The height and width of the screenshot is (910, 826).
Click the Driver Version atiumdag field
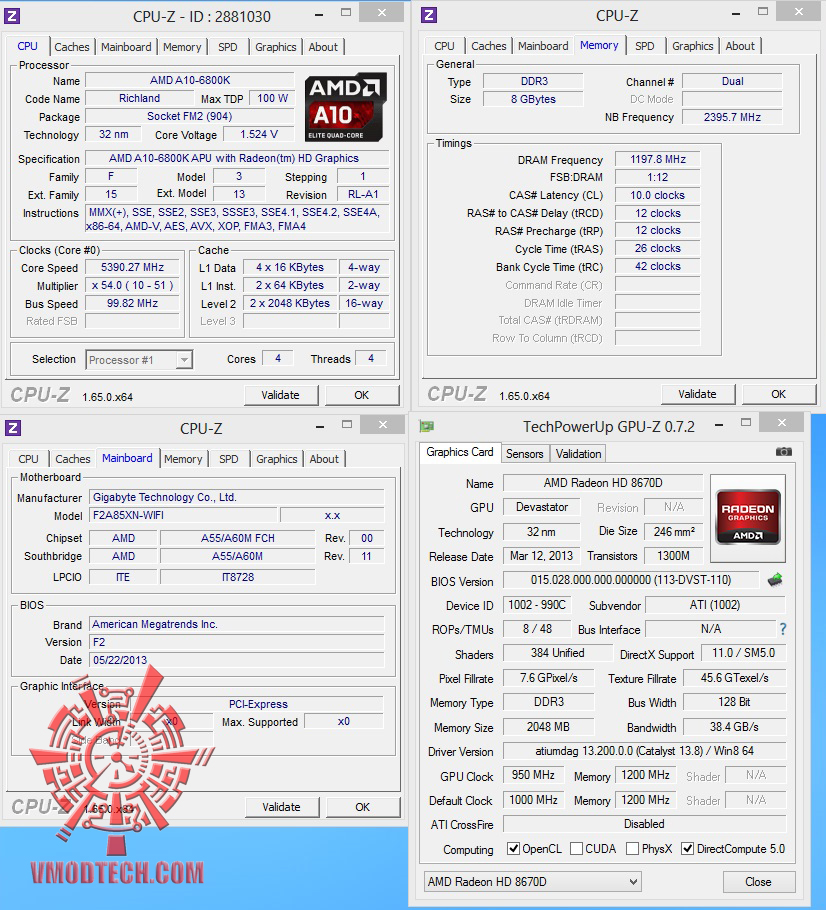644,751
